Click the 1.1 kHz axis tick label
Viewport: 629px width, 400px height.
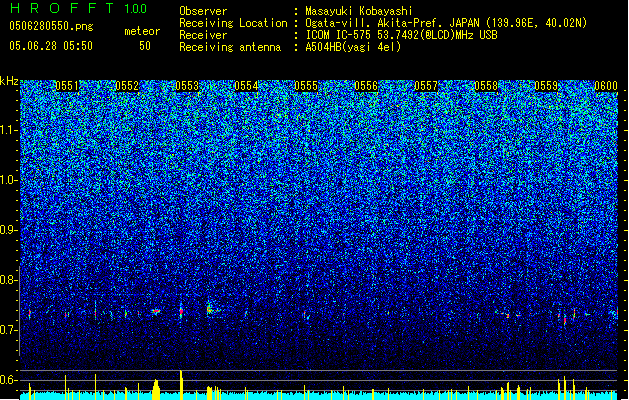tap(8, 130)
